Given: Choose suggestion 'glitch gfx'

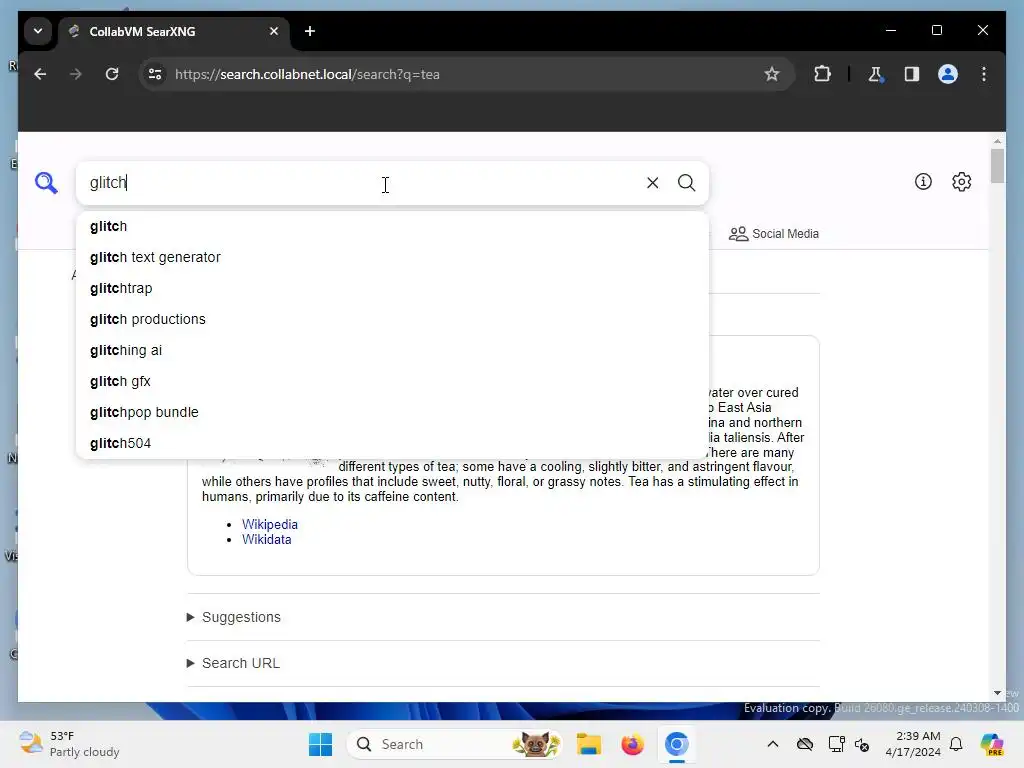Looking at the screenshot, I should point(392,381).
